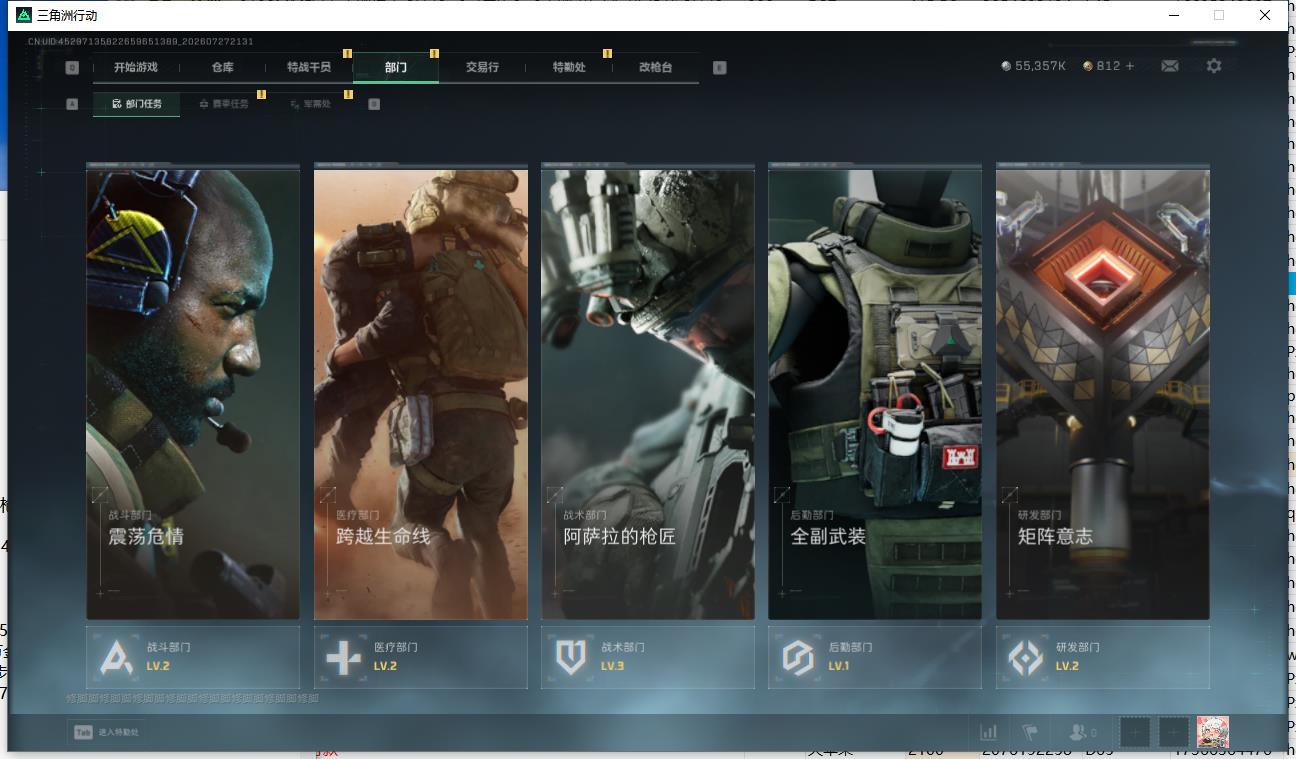
Task: Click the D key hint on sub-tabs
Action: pyautogui.click(x=374, y=103)
